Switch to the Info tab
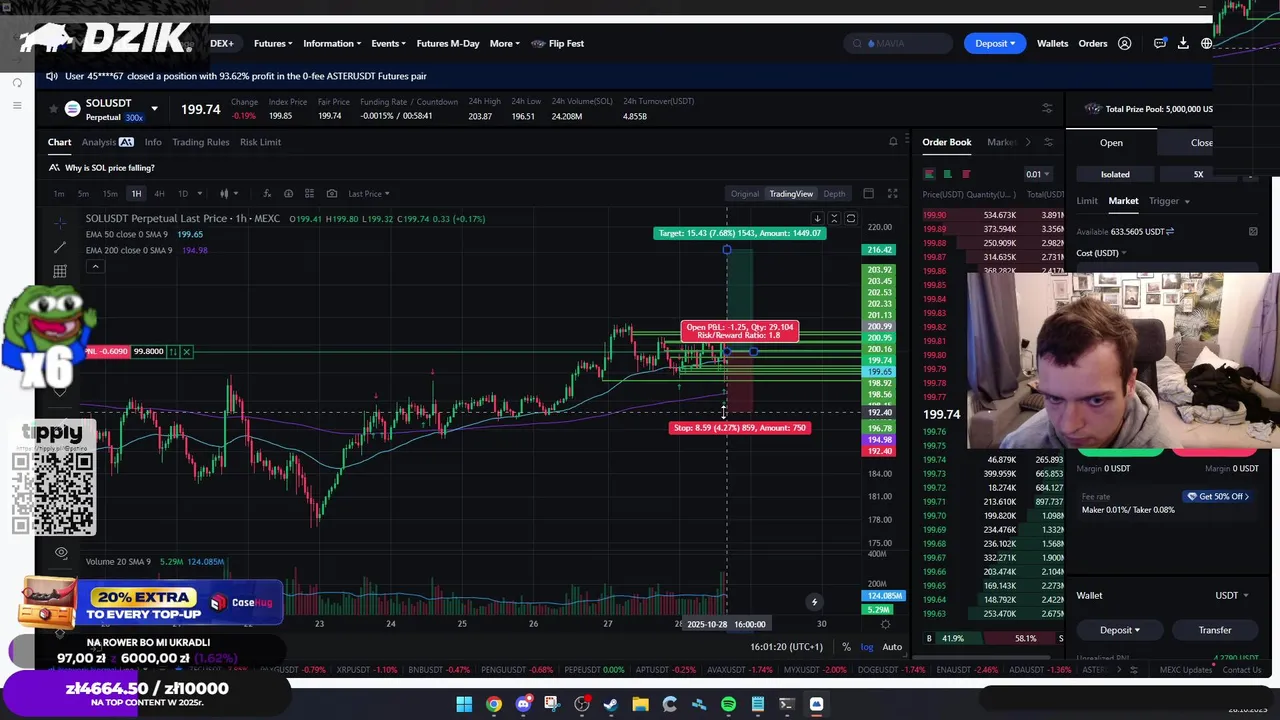This screenshot has width=1280, height=720. click(153, 142)
